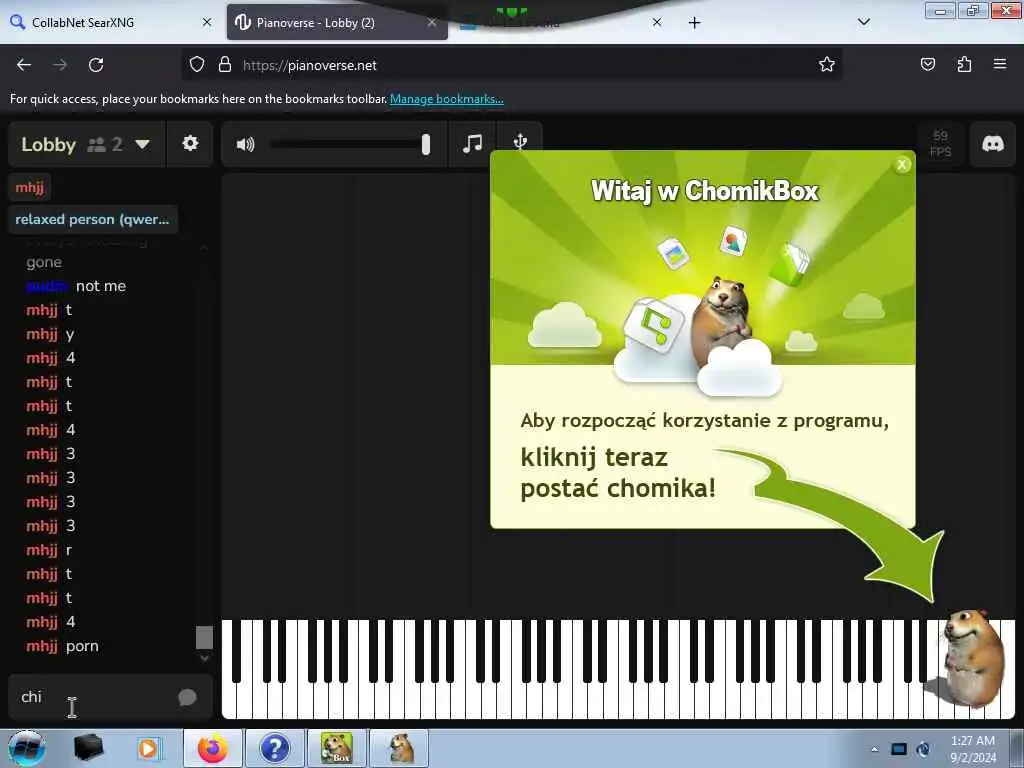Open Firefox from the taskbar
1024x768 pixels.
pyautogui.click(x=213, y=748)
